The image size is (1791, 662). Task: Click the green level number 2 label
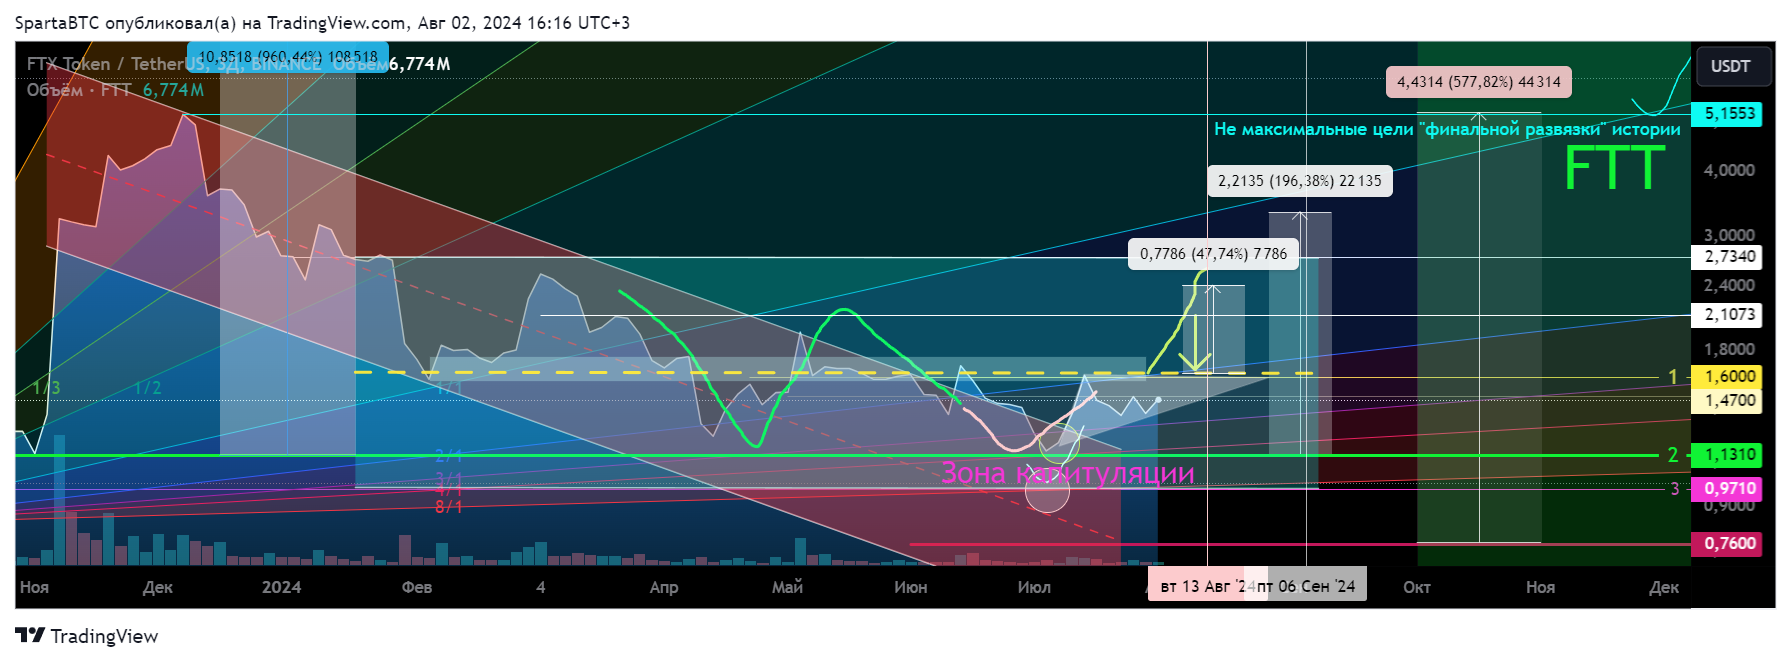tap(1672, 455)
